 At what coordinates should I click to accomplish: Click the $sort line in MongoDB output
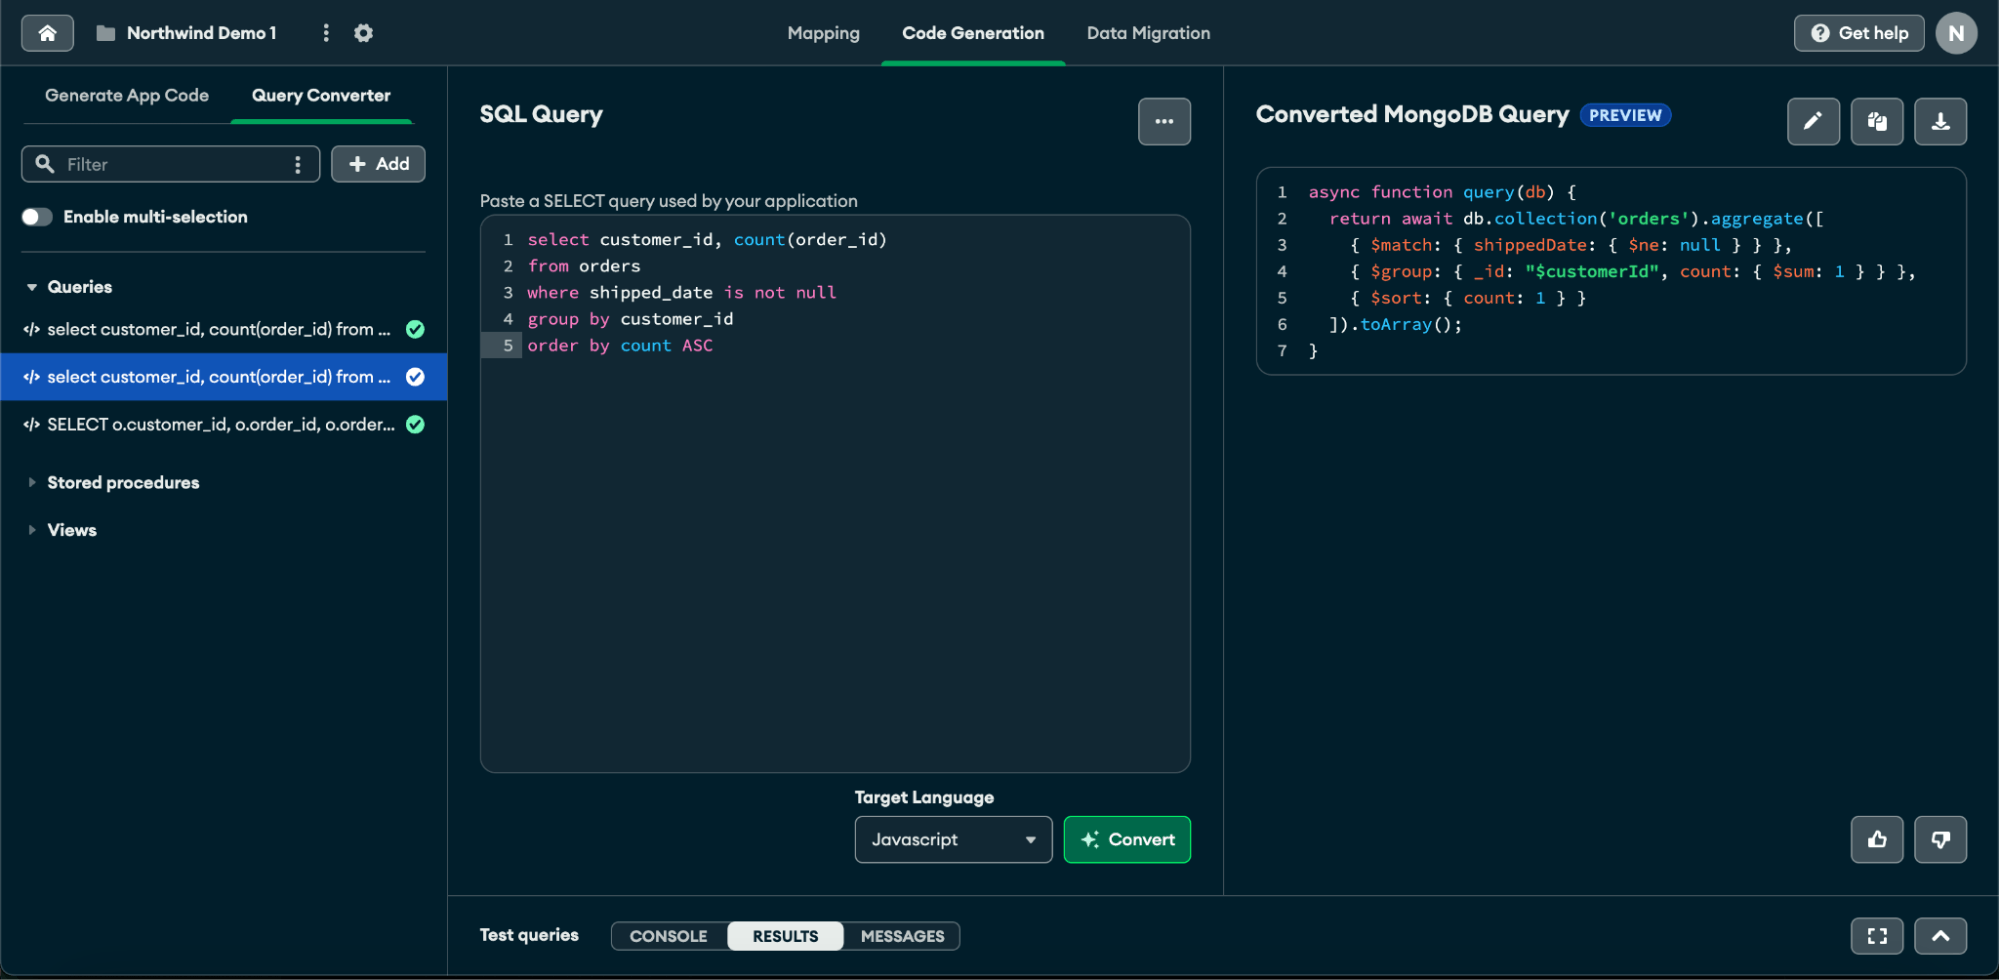click(x=1467, y=298)
